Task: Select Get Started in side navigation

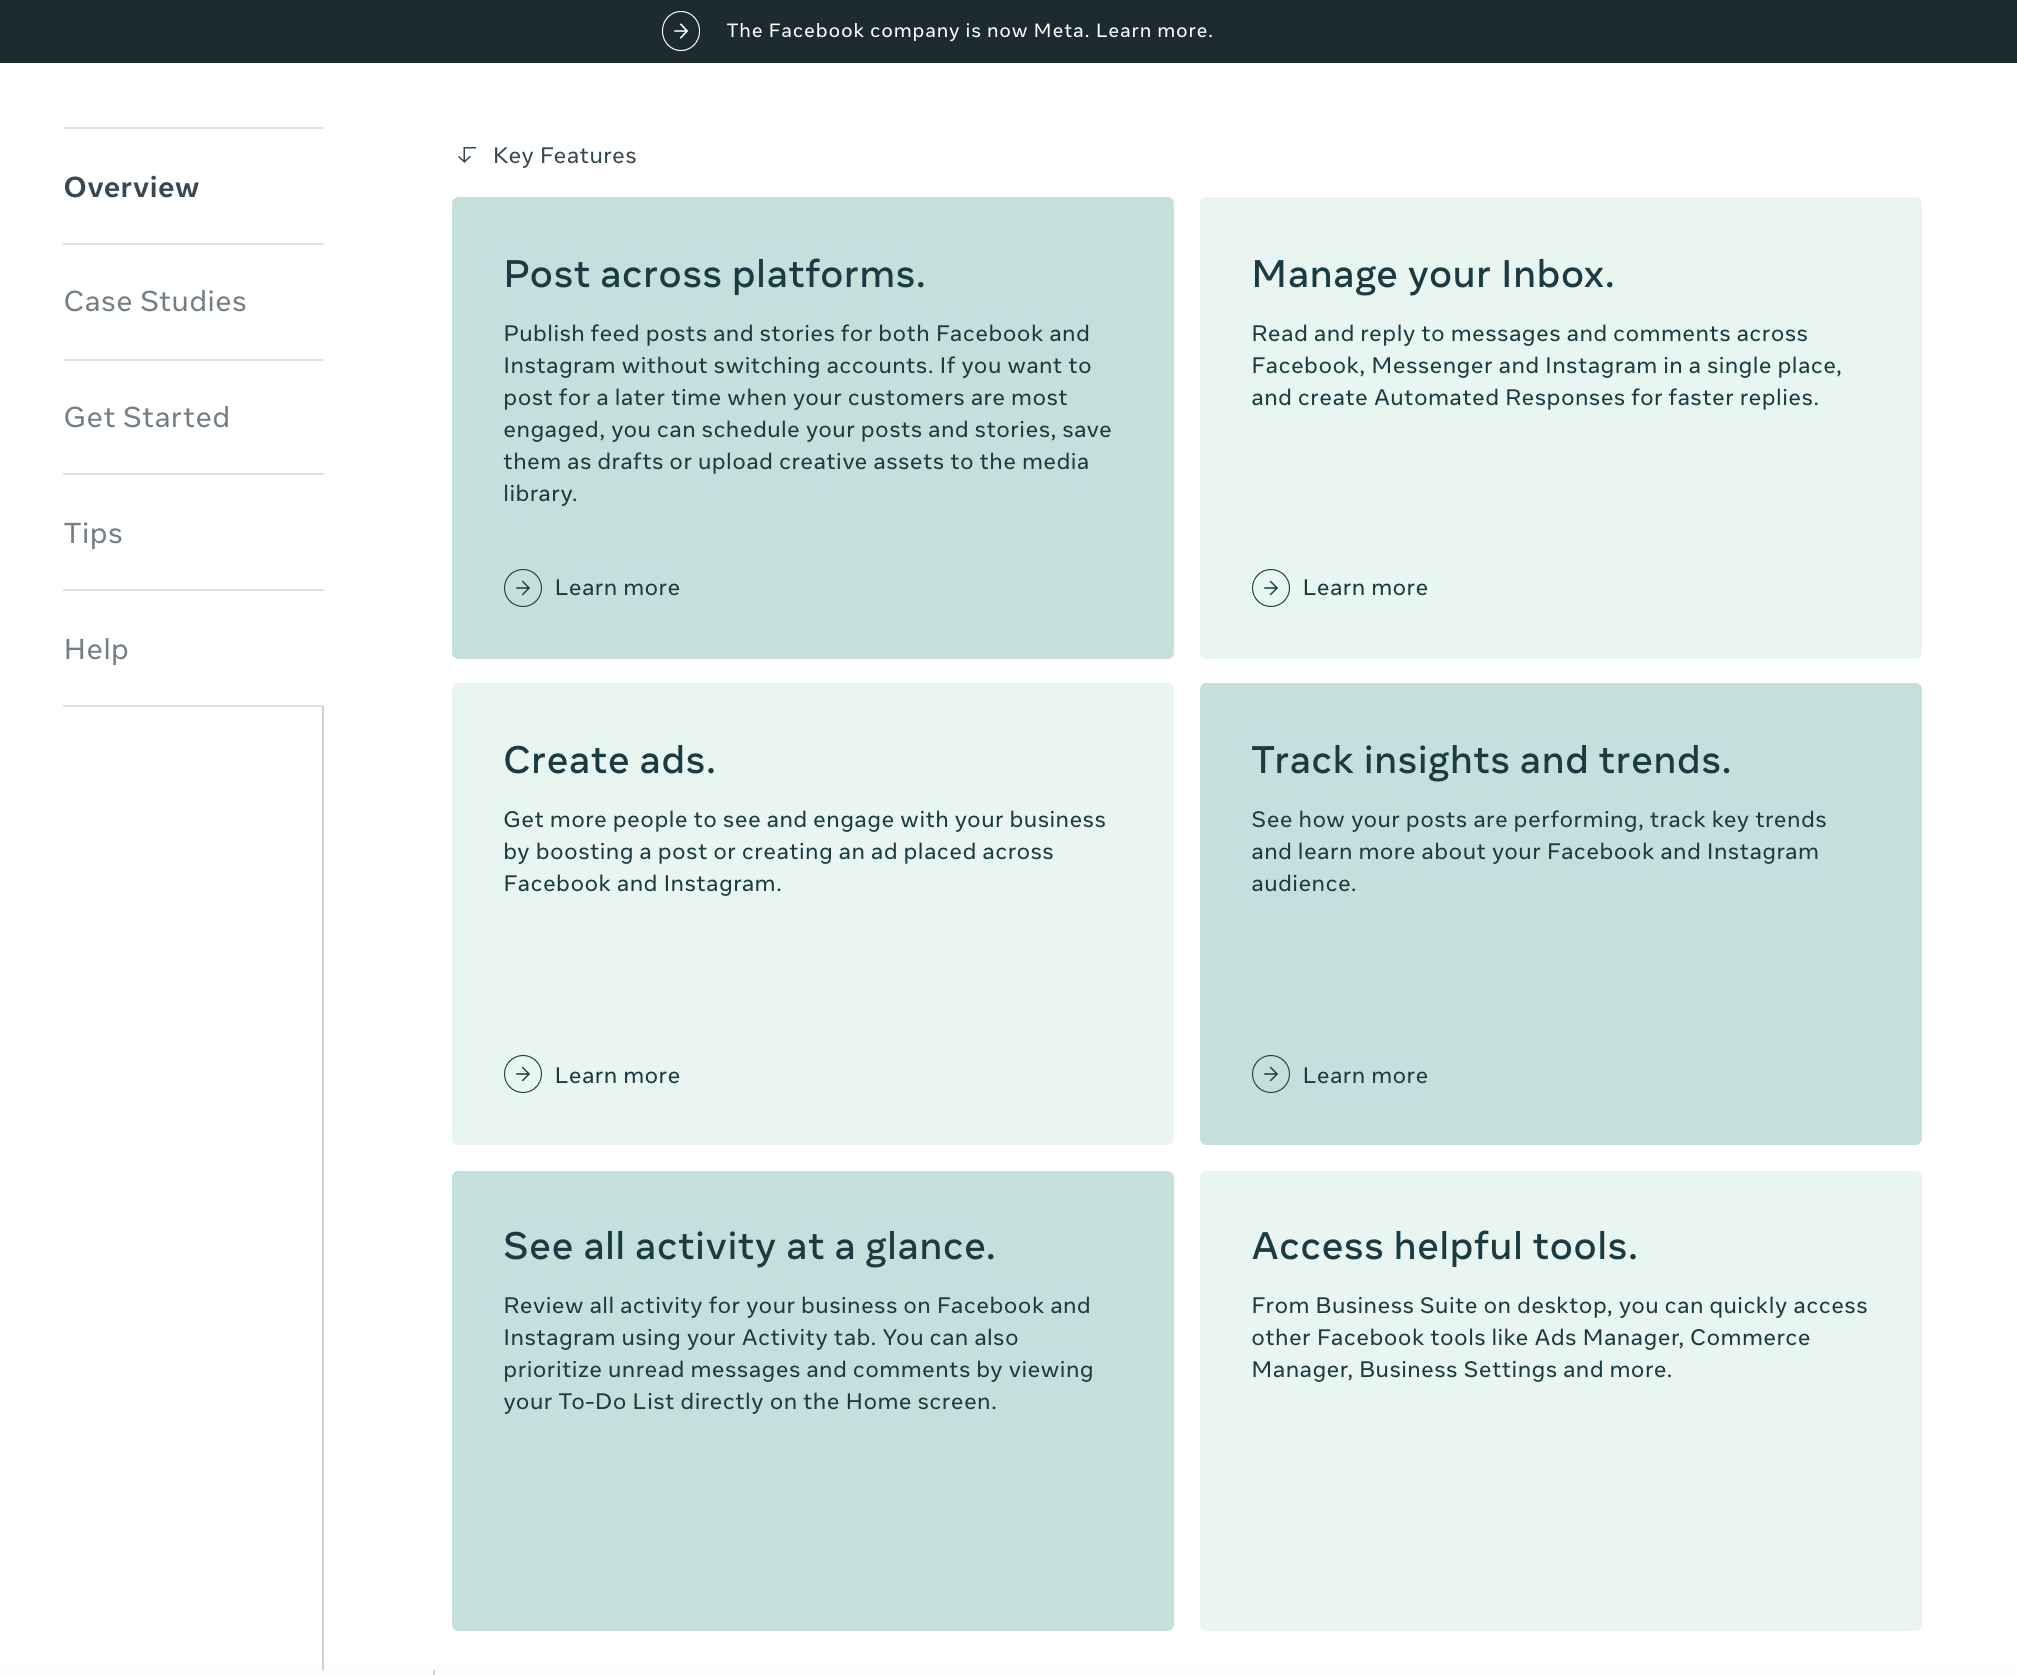Action: (x=146, y=417)
